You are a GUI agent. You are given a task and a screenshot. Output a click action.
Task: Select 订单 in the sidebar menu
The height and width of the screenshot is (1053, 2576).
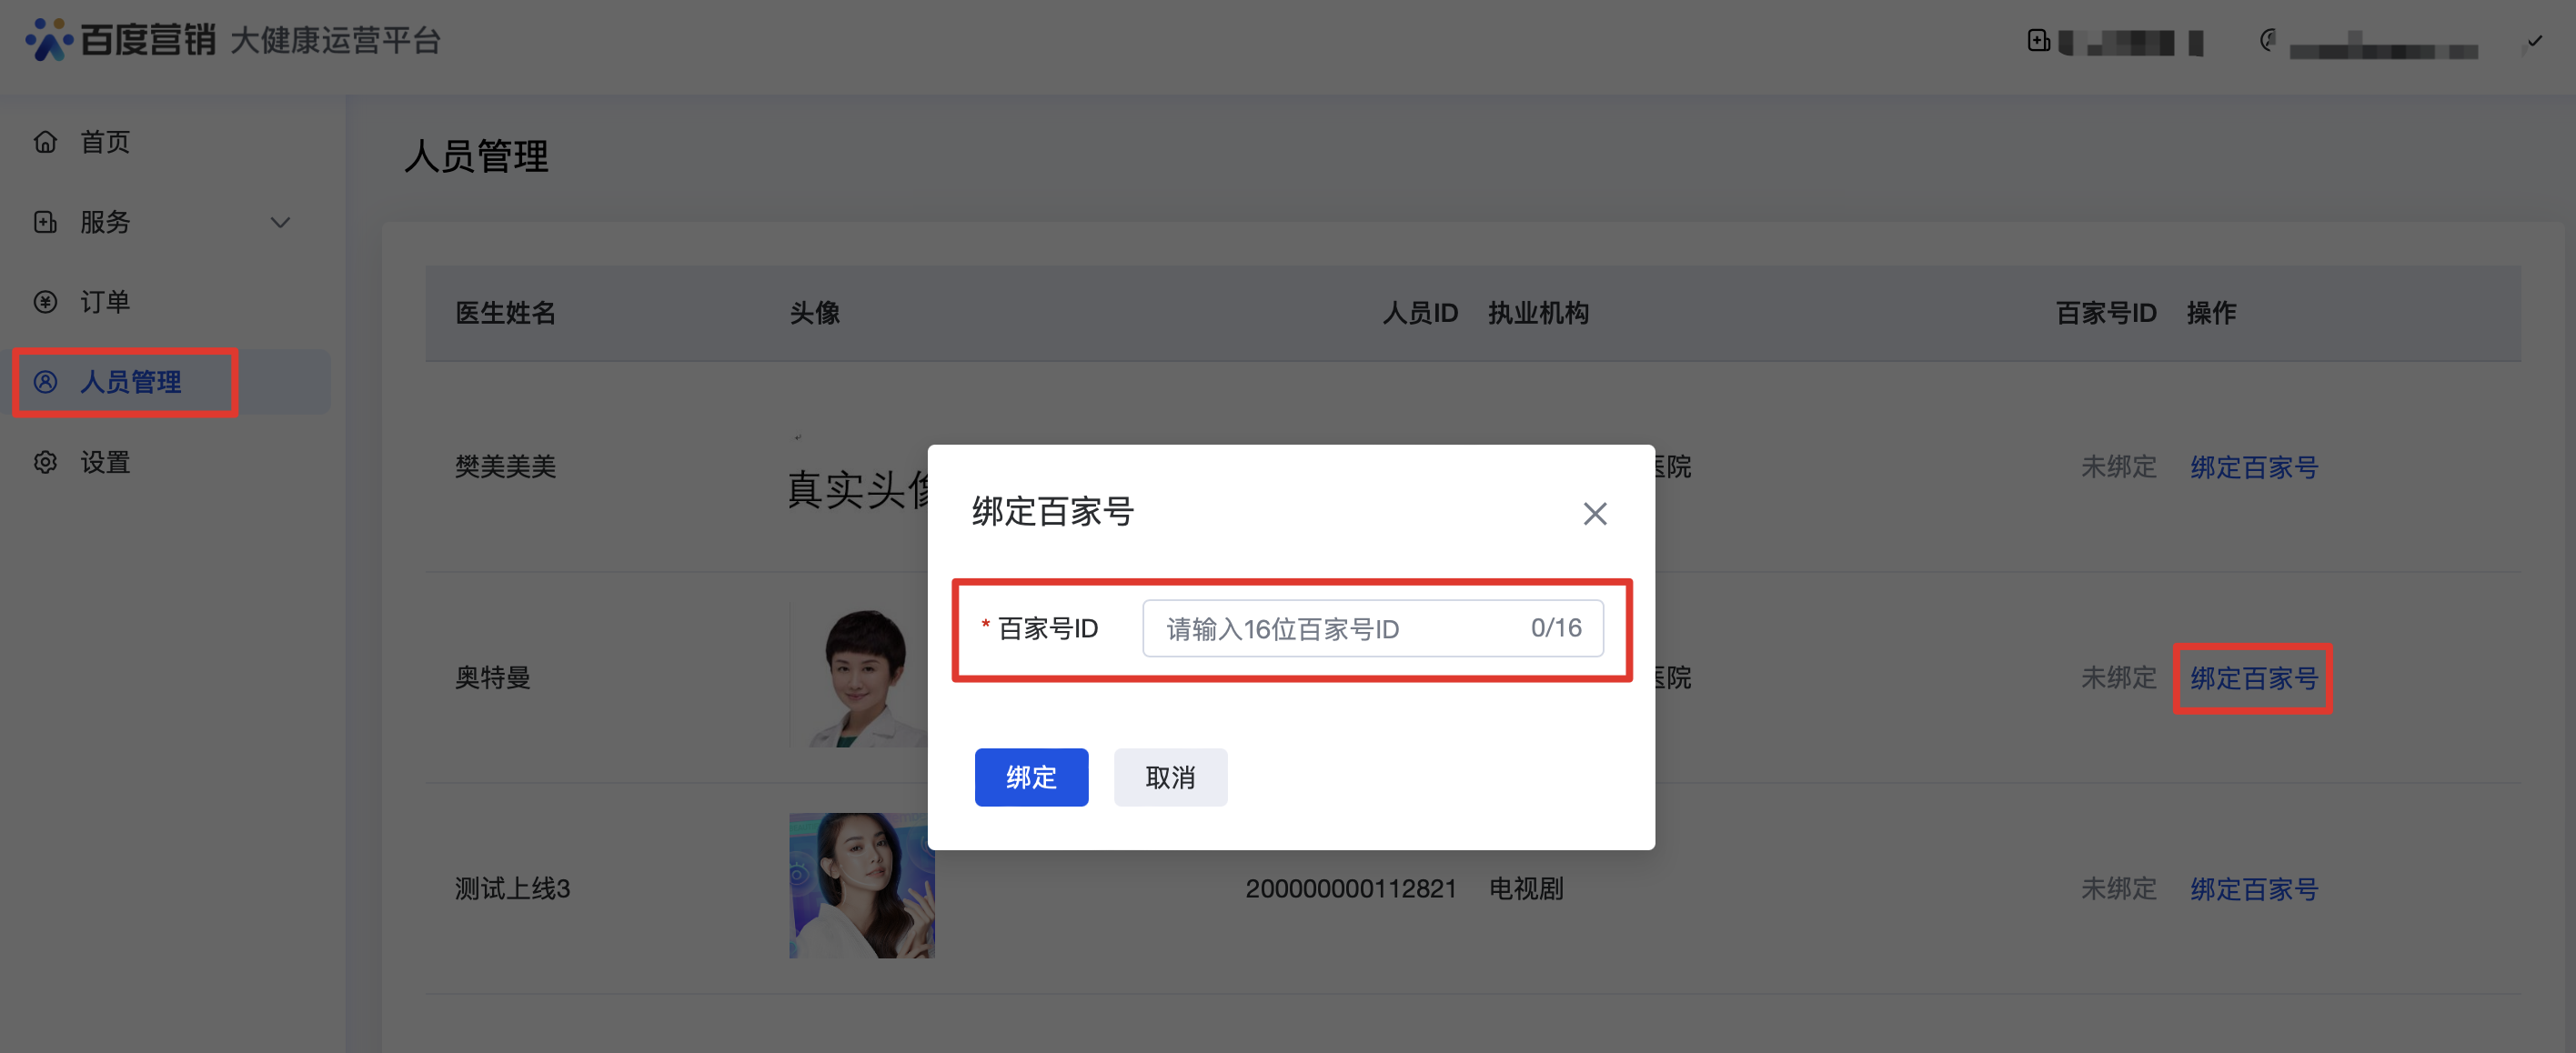click(105, 302)
